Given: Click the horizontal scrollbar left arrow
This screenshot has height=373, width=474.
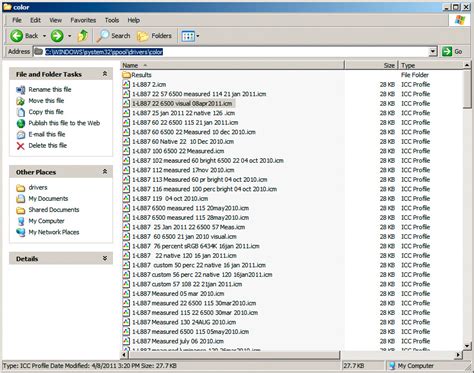Looking at the screenshot, I should point(124,355).
